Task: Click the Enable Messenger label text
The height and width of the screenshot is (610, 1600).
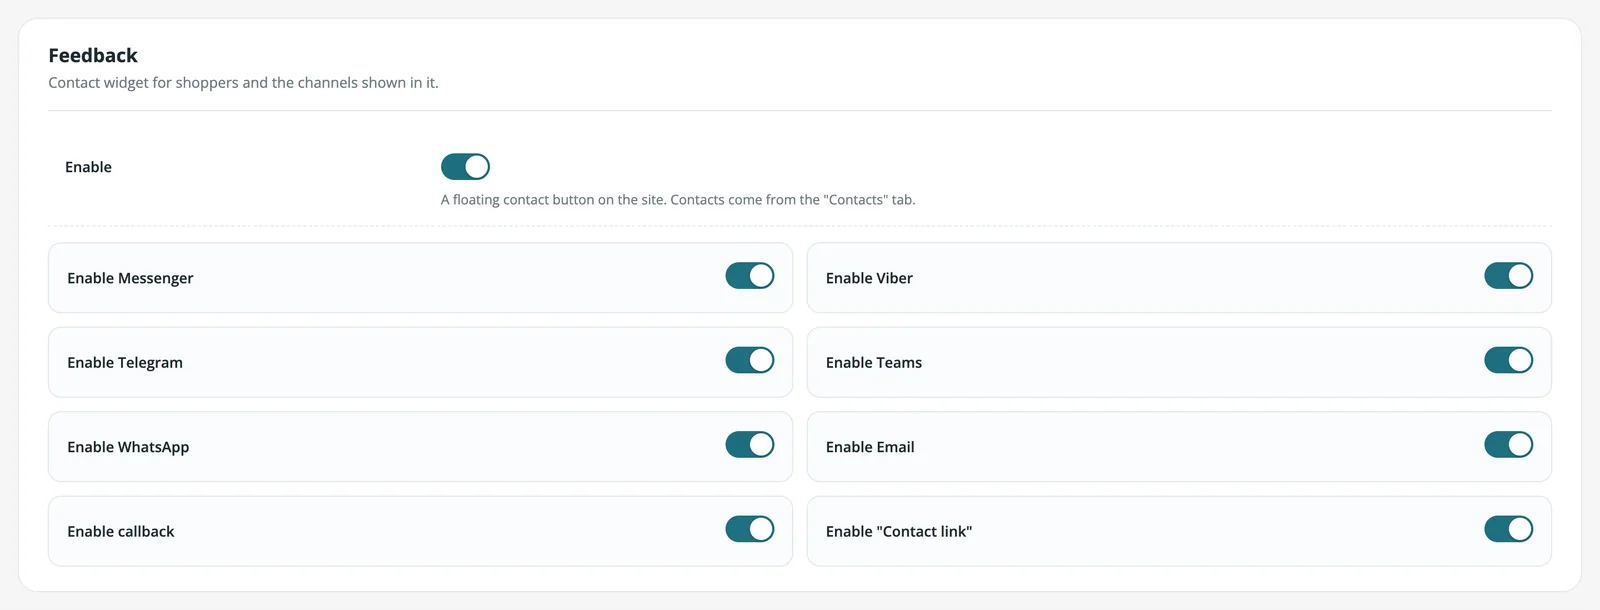Action: point(130,278)
